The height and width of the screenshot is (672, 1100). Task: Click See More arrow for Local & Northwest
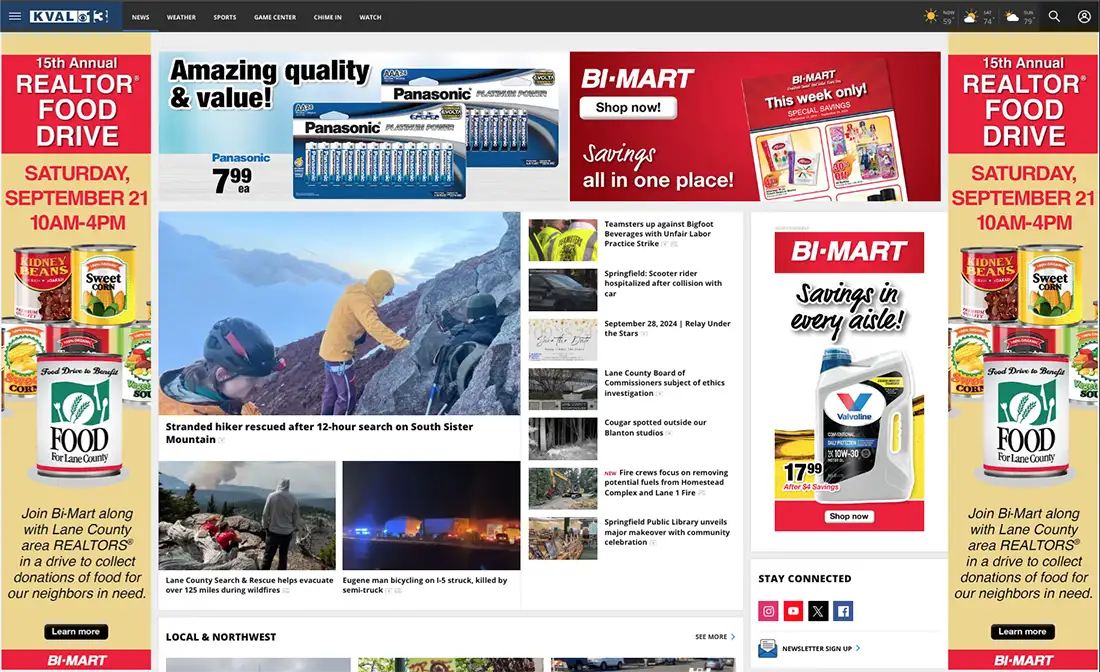(x=715, y=637)
